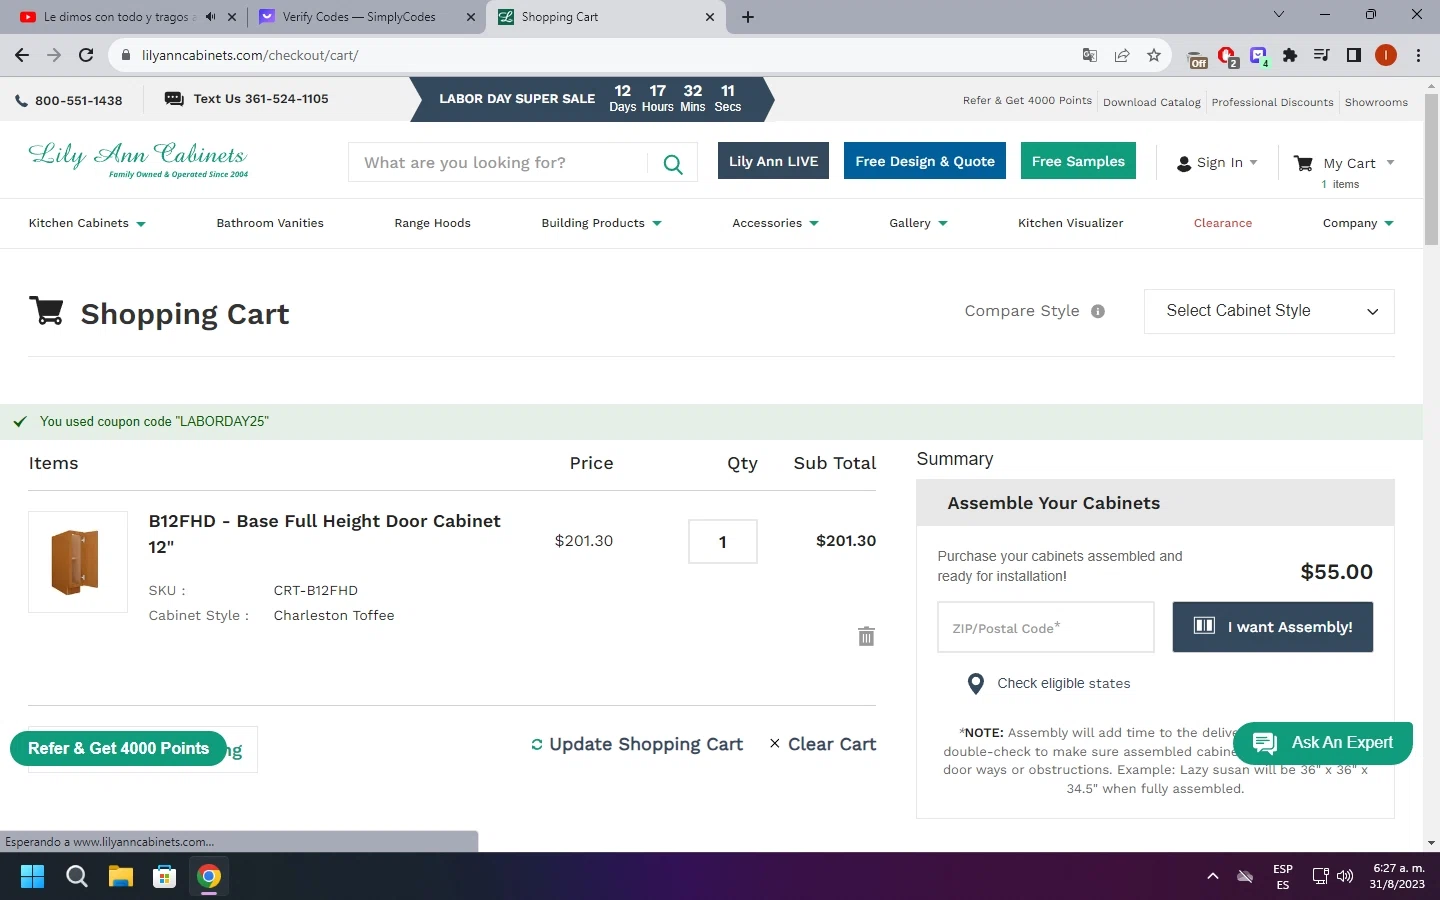Click the info icon beside Compare Style

coord(1098,311)
